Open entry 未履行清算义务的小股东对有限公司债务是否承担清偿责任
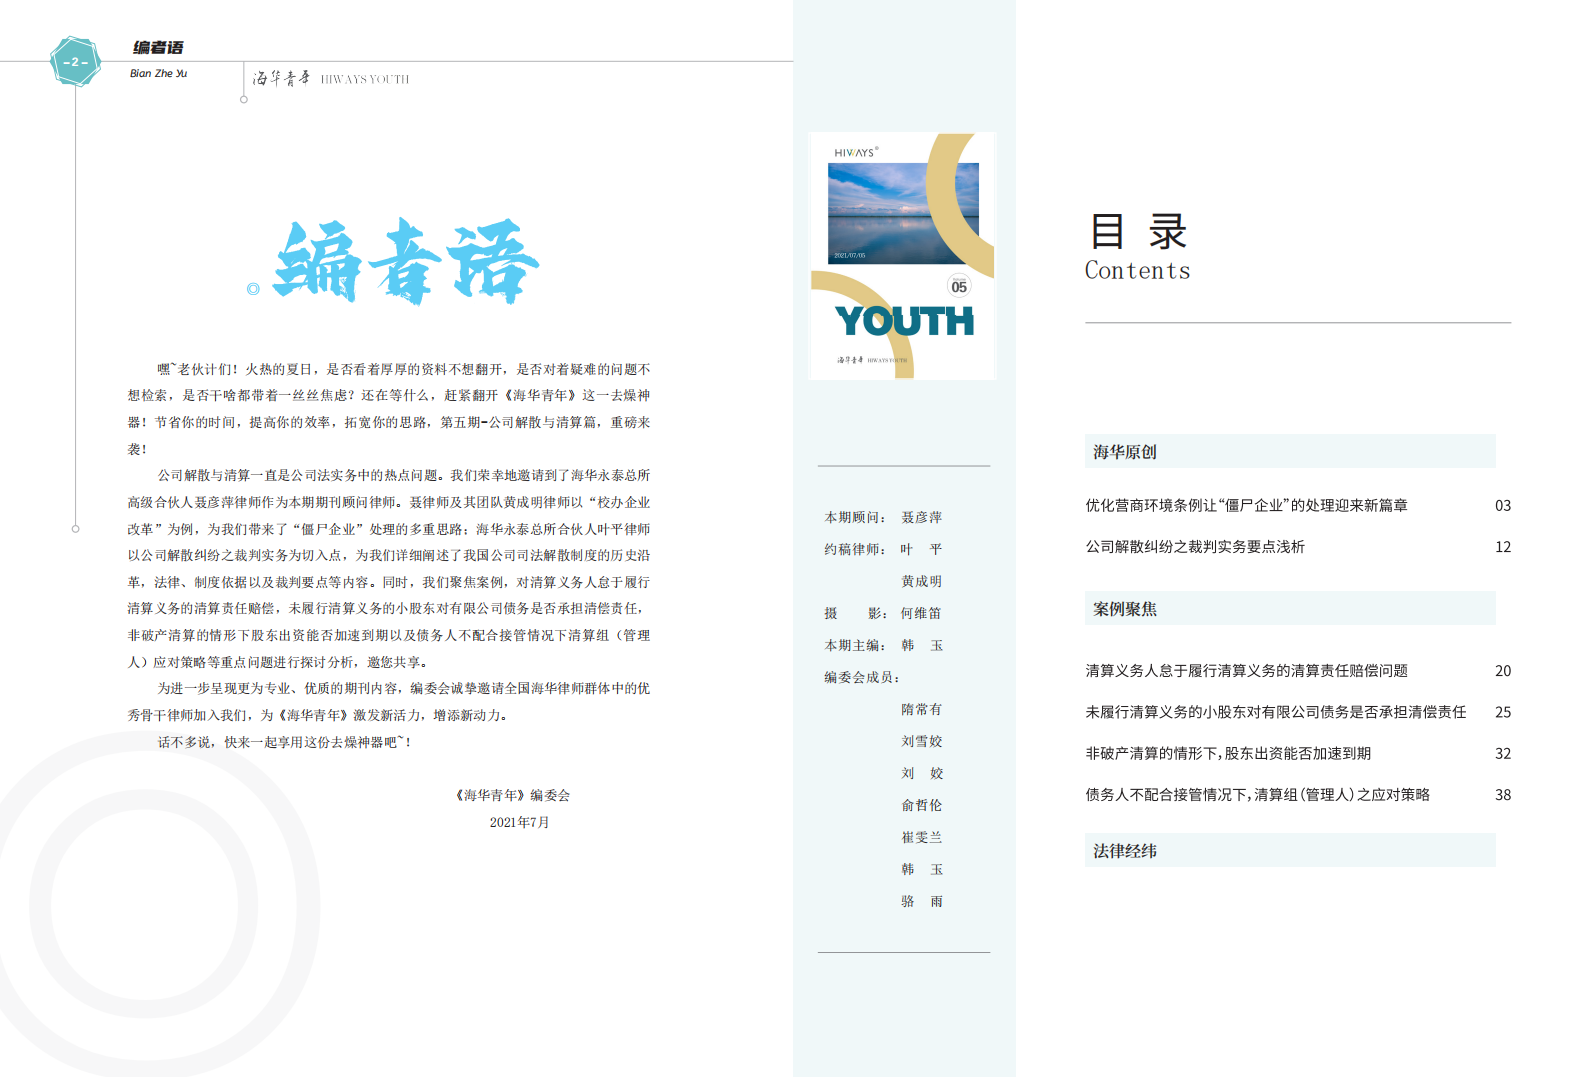 click(1276, 712)
